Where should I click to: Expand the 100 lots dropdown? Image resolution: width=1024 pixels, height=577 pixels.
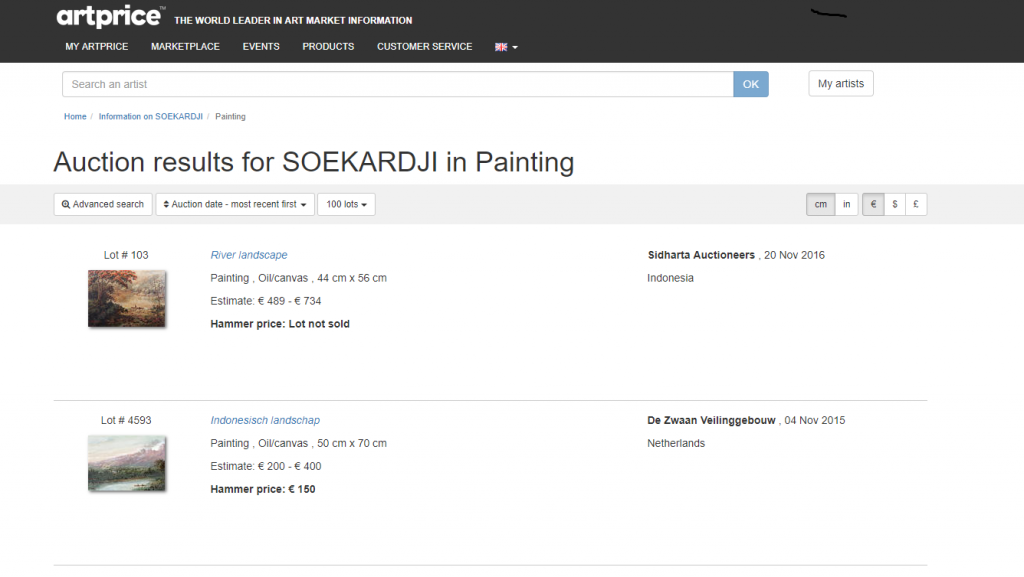(x=346, y=204)
